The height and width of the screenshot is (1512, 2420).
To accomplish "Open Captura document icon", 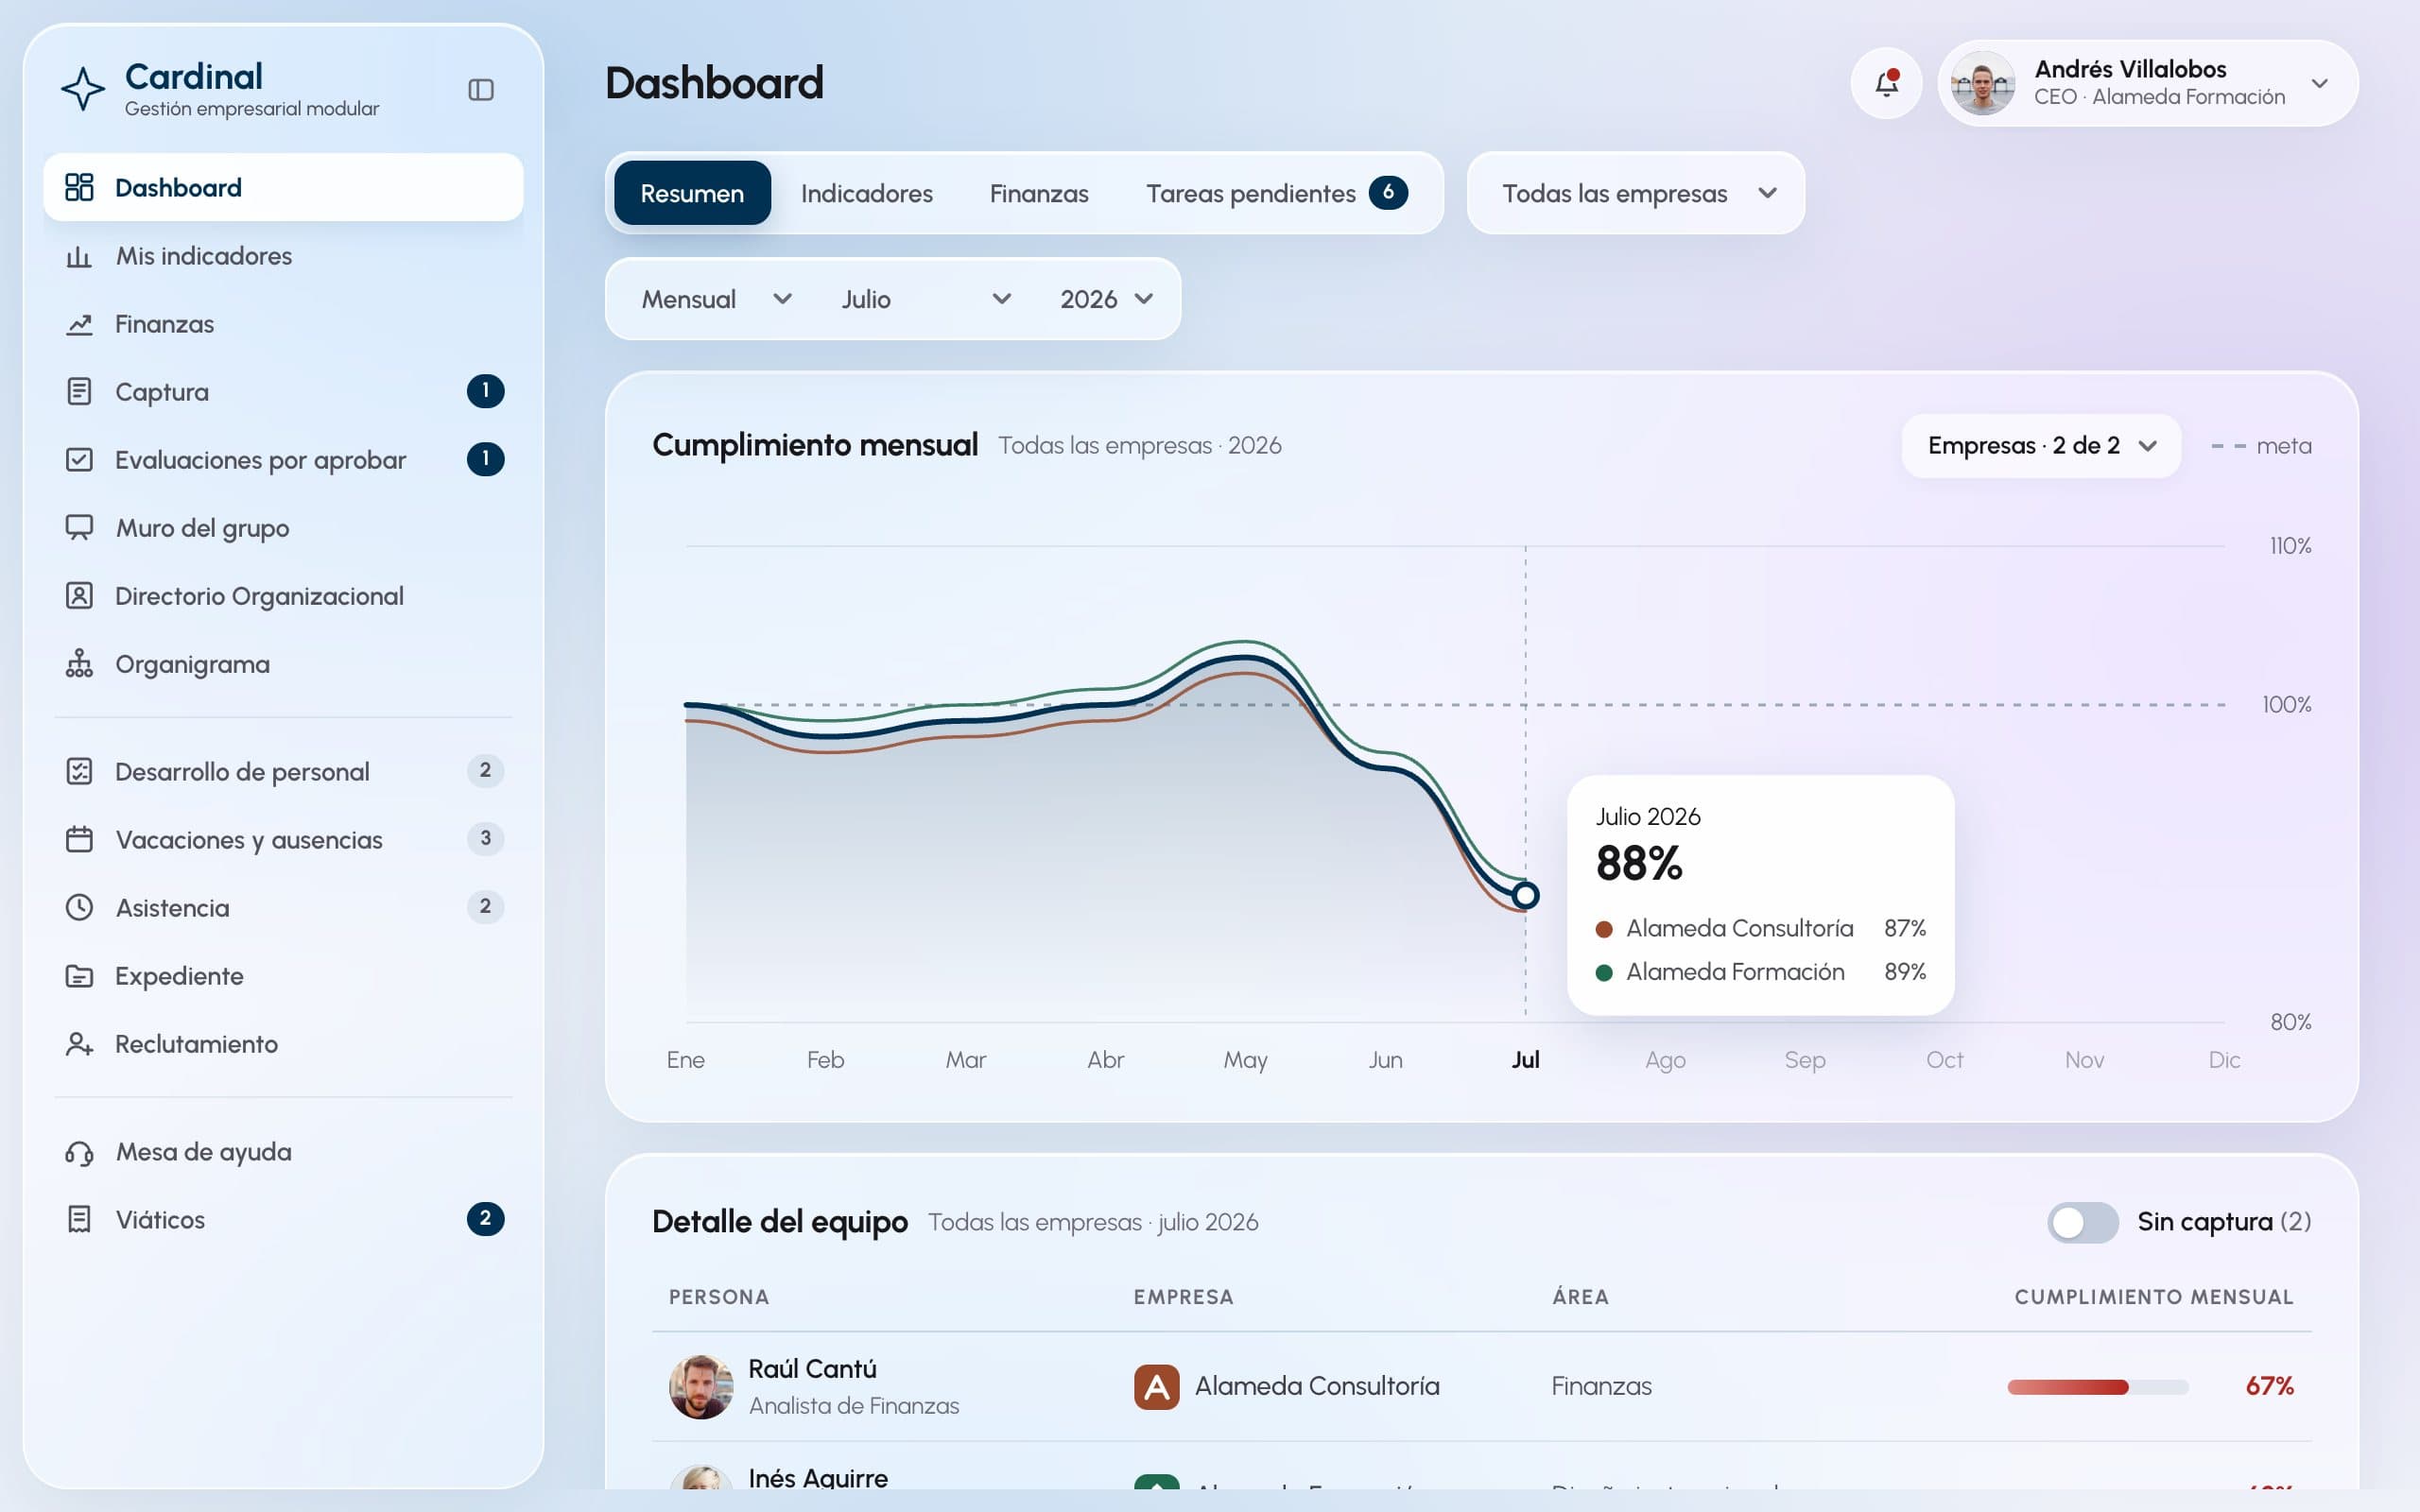I will (x=79, y=392).
